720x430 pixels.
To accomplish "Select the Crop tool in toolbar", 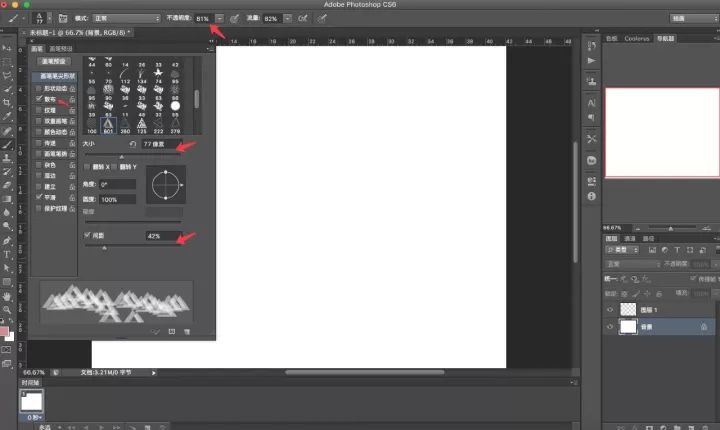I will tap(7, 102).
